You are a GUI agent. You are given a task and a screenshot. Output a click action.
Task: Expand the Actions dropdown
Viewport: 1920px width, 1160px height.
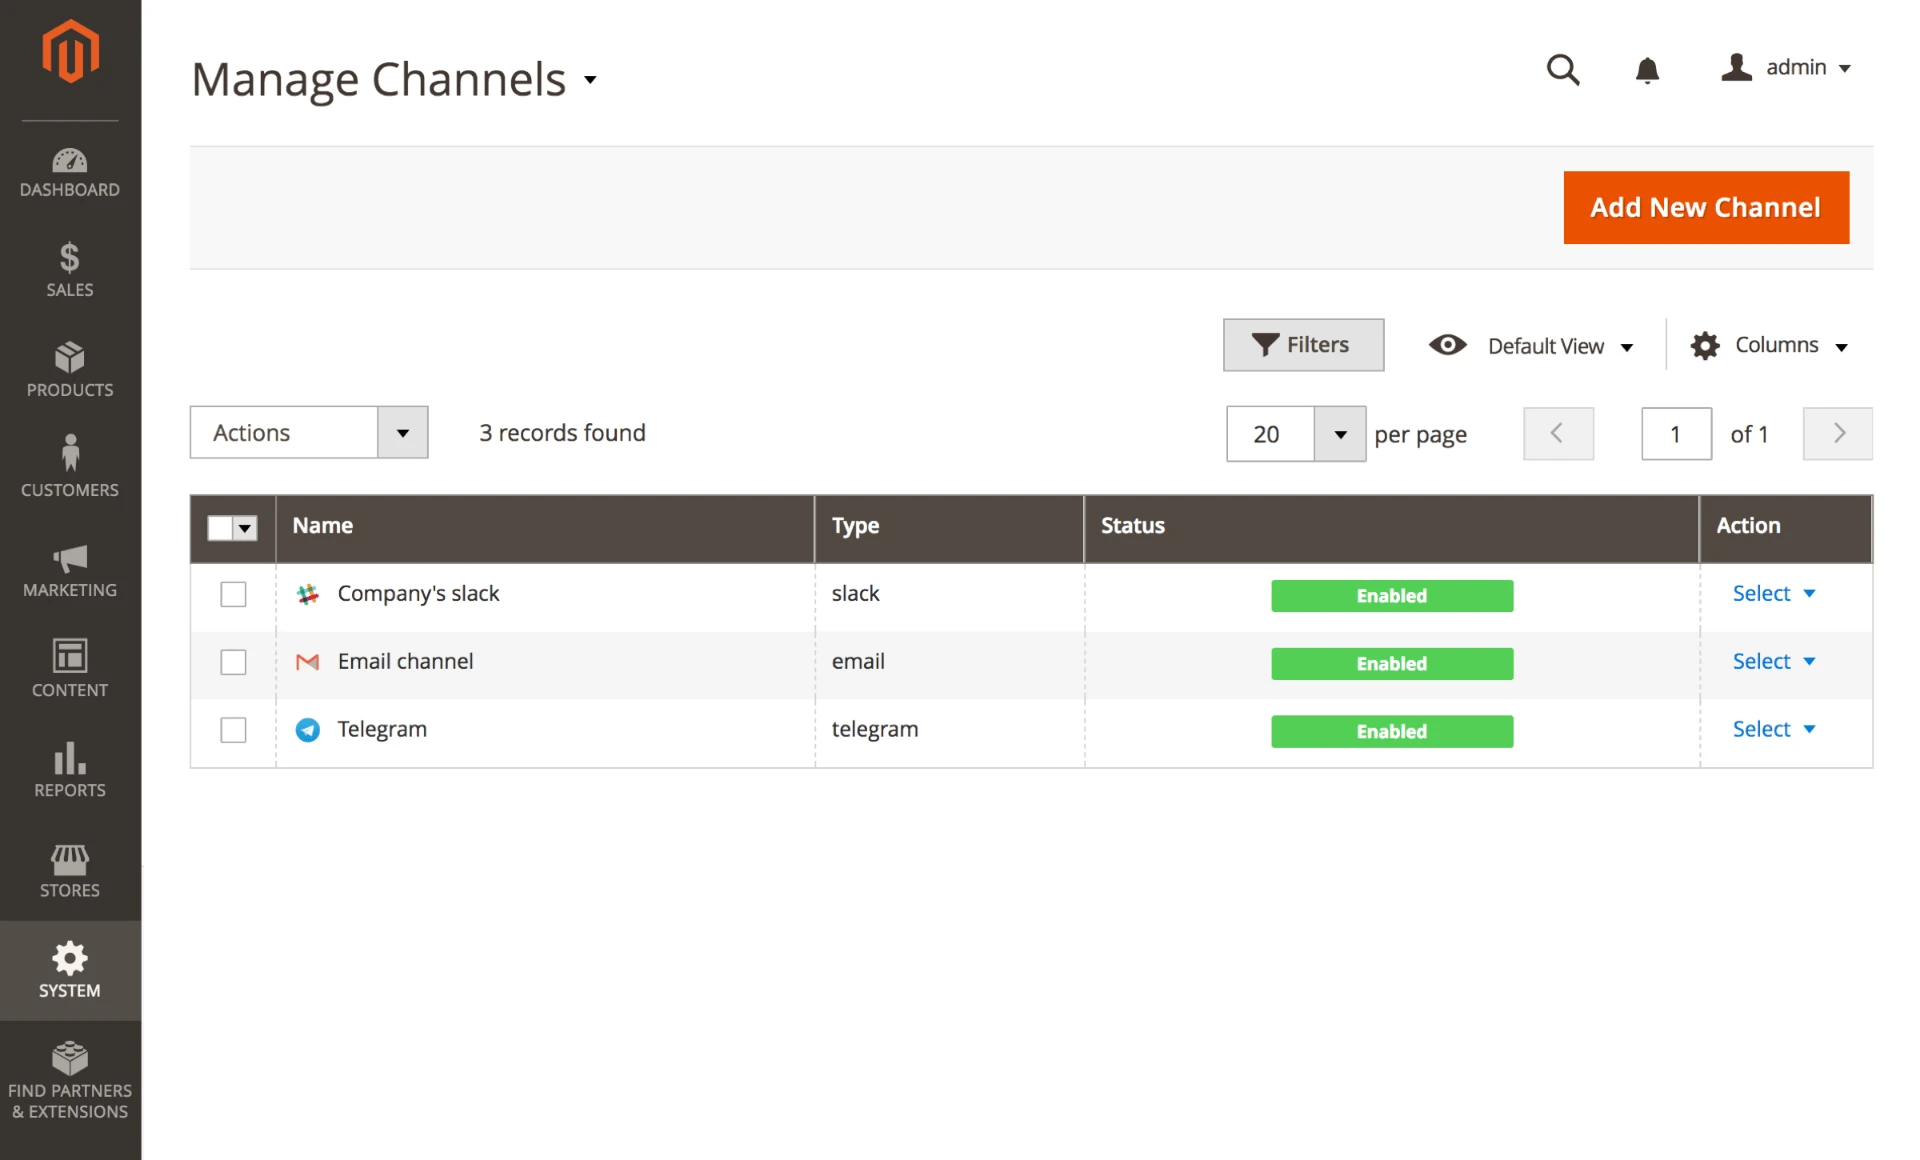point(308,432)
